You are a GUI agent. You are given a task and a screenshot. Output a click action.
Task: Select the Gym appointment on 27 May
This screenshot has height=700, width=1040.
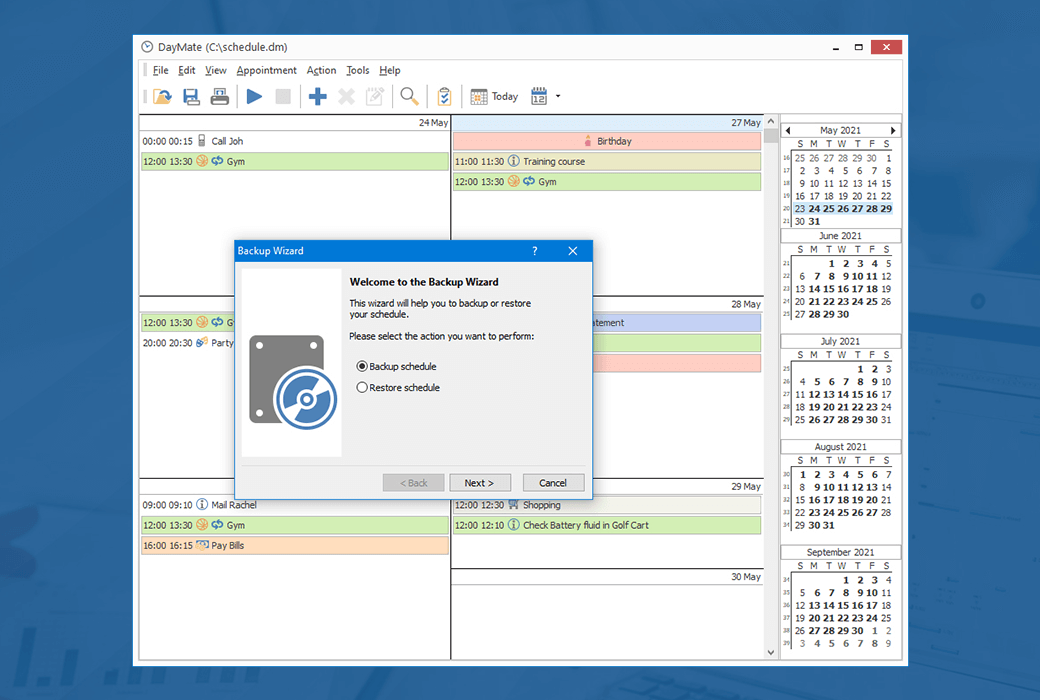pyautogui.click(x=607, y=182)
